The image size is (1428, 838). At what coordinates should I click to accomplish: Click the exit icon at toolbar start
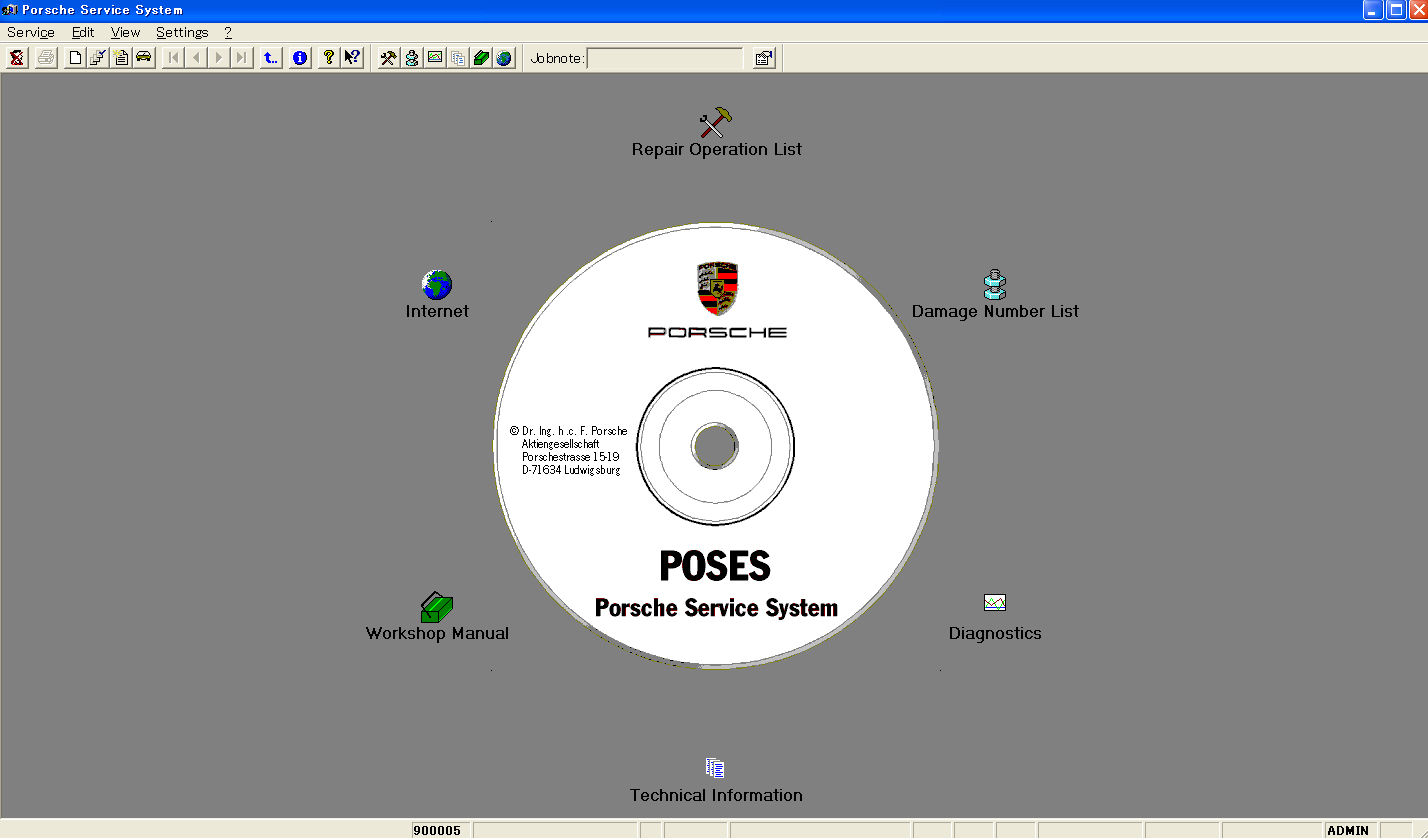click(x=17, y=58)
